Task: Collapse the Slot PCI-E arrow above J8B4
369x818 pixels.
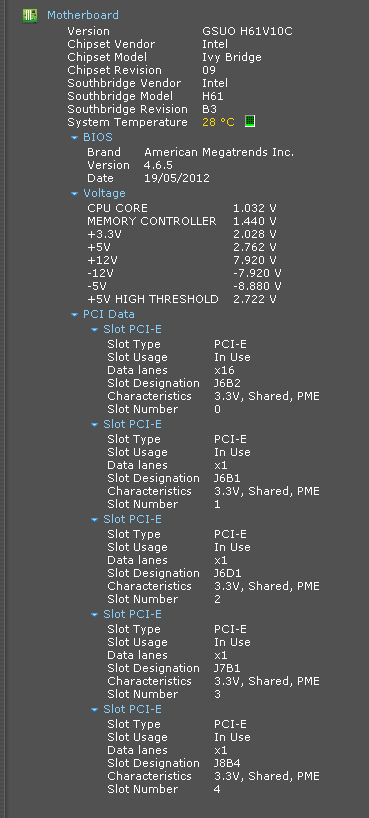Action: pyautogui.click(x=94, y=709)
